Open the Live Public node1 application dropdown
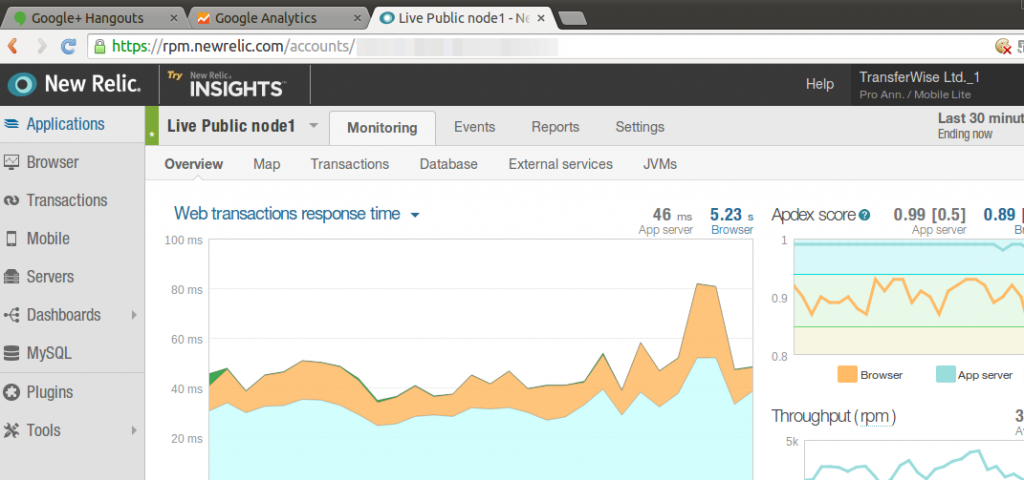Viewport: 1024px width, 480px height. coord(313,125)
